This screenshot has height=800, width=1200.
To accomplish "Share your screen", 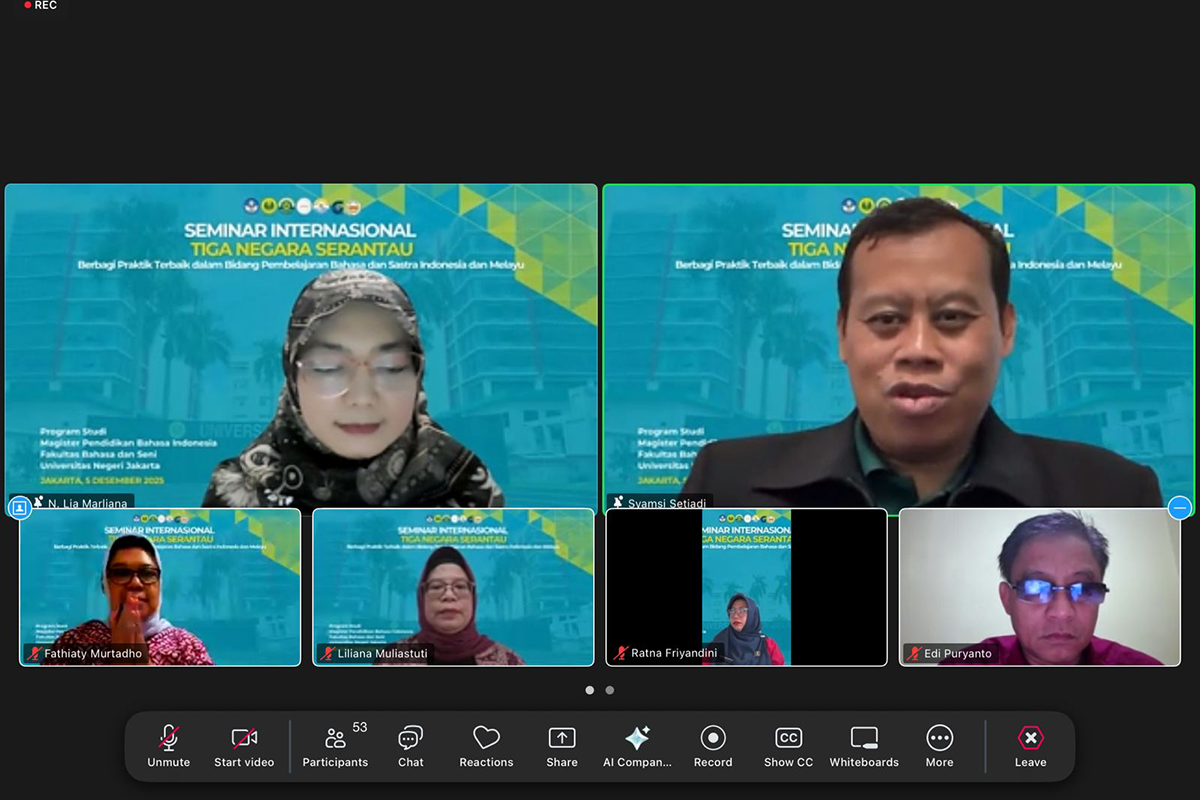I will point(562,746).
